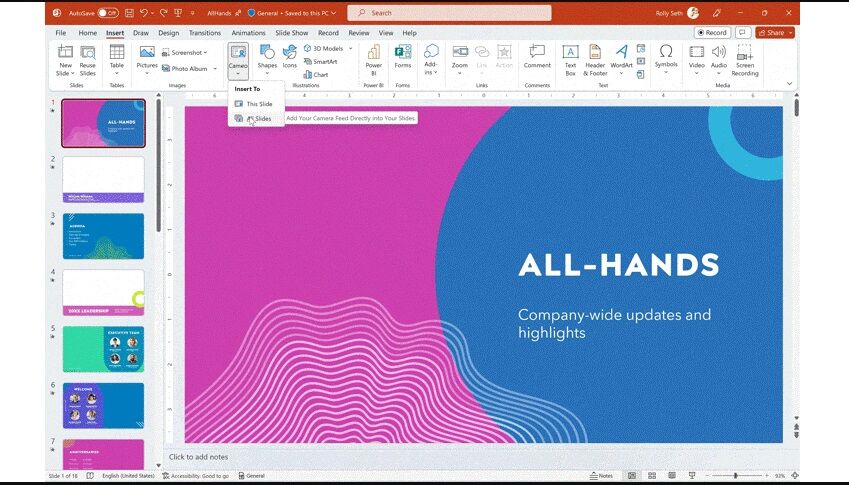
Task: Open Header & Footer dialog
Action: tap(595, 60)
